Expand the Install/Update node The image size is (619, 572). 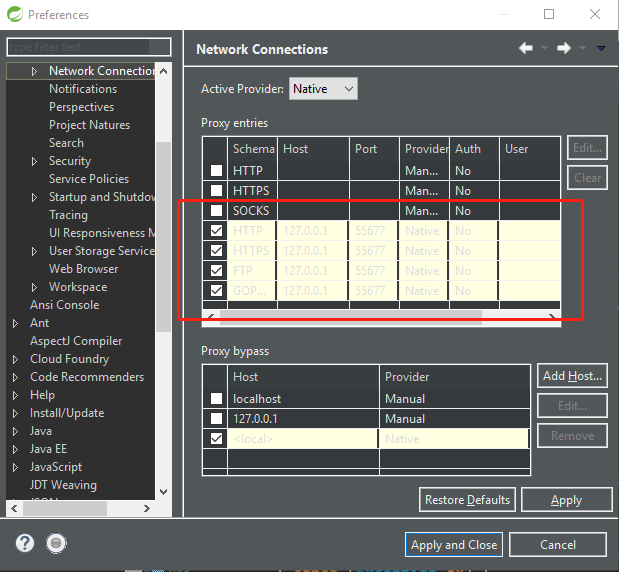point(15,413)
